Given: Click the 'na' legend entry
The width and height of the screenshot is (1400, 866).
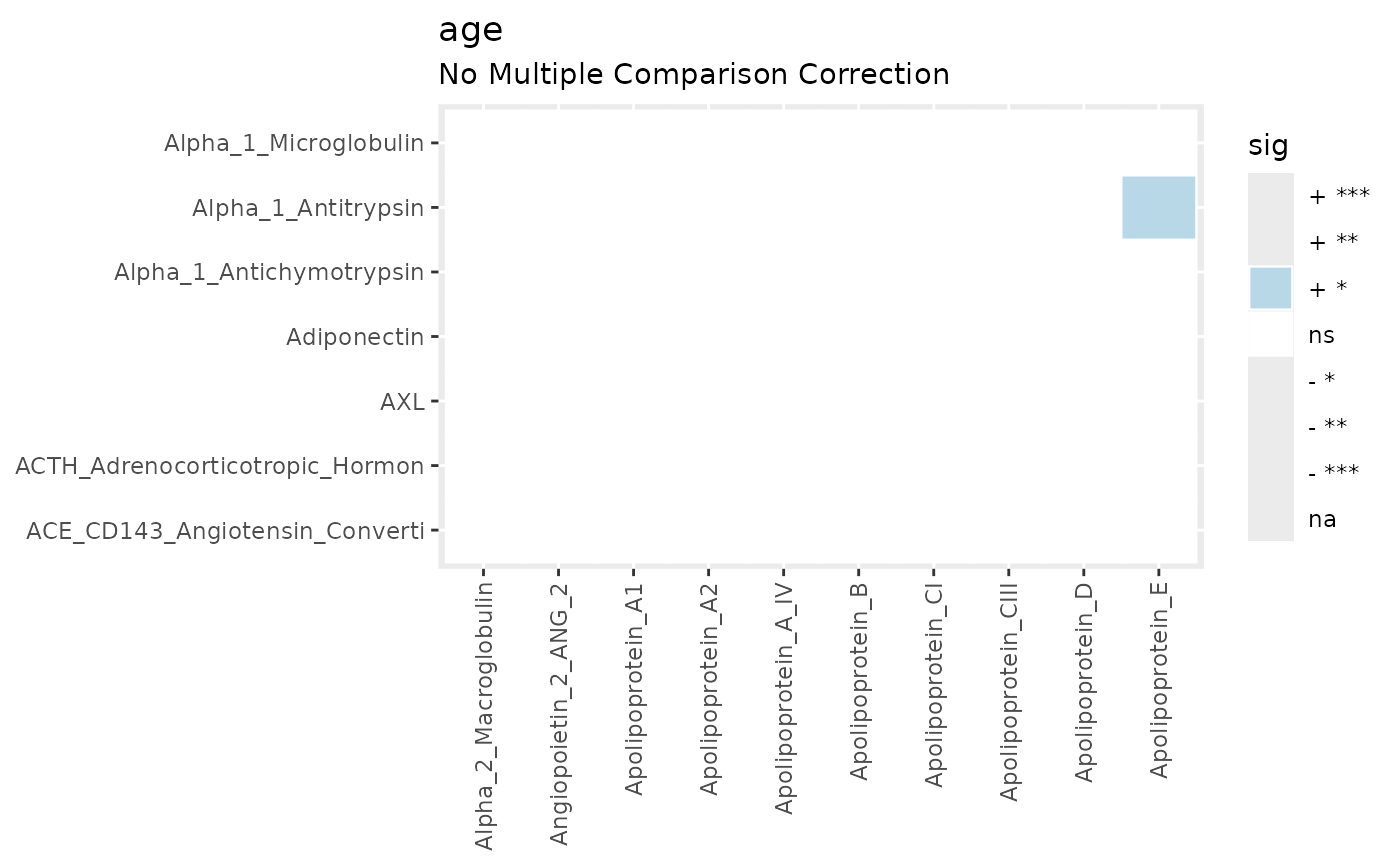Looking at the screenshot, I should pyautogui.click(x=1323, y=519).
